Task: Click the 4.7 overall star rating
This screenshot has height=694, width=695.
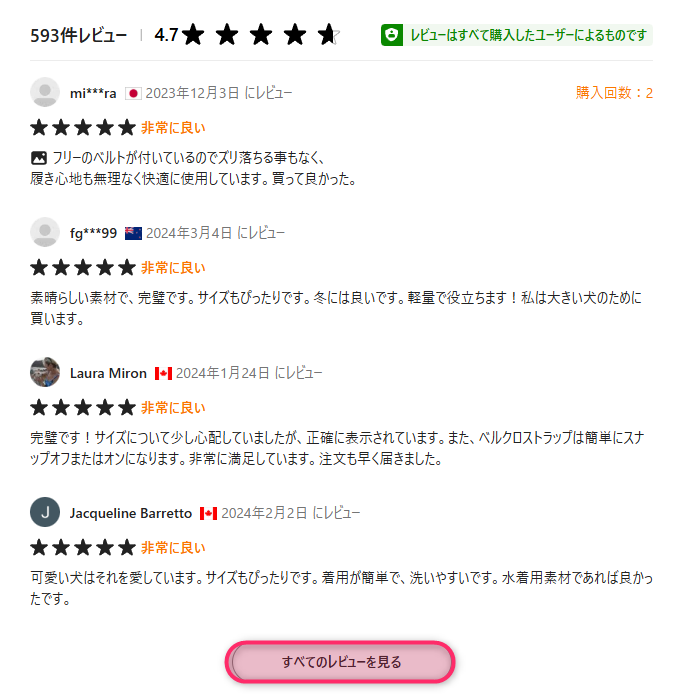Action: pyautogui.click(x=247, y=35)
